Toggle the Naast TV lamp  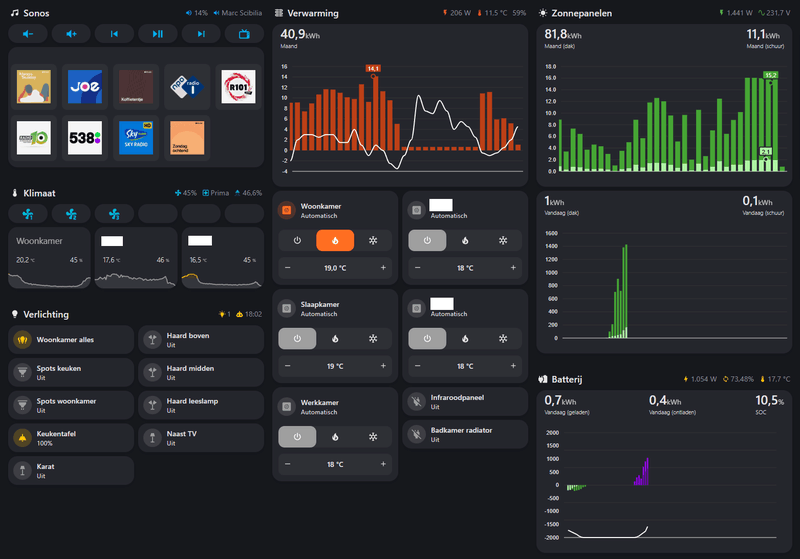click(x=201, y=438)
